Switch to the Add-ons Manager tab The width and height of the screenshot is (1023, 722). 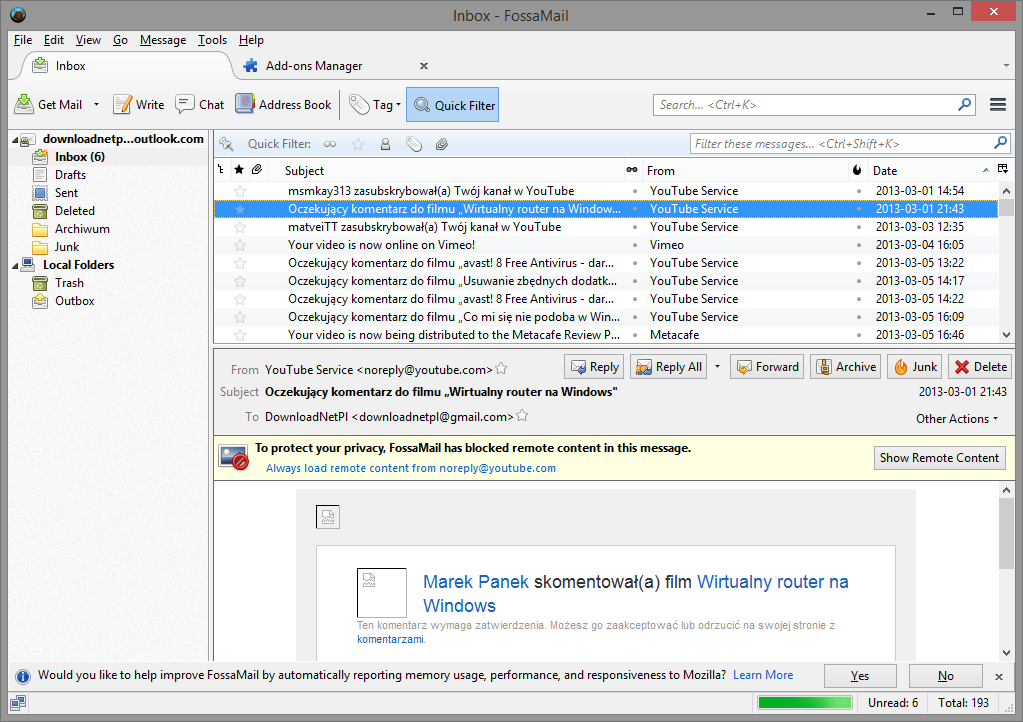click(x=314, y=66)
